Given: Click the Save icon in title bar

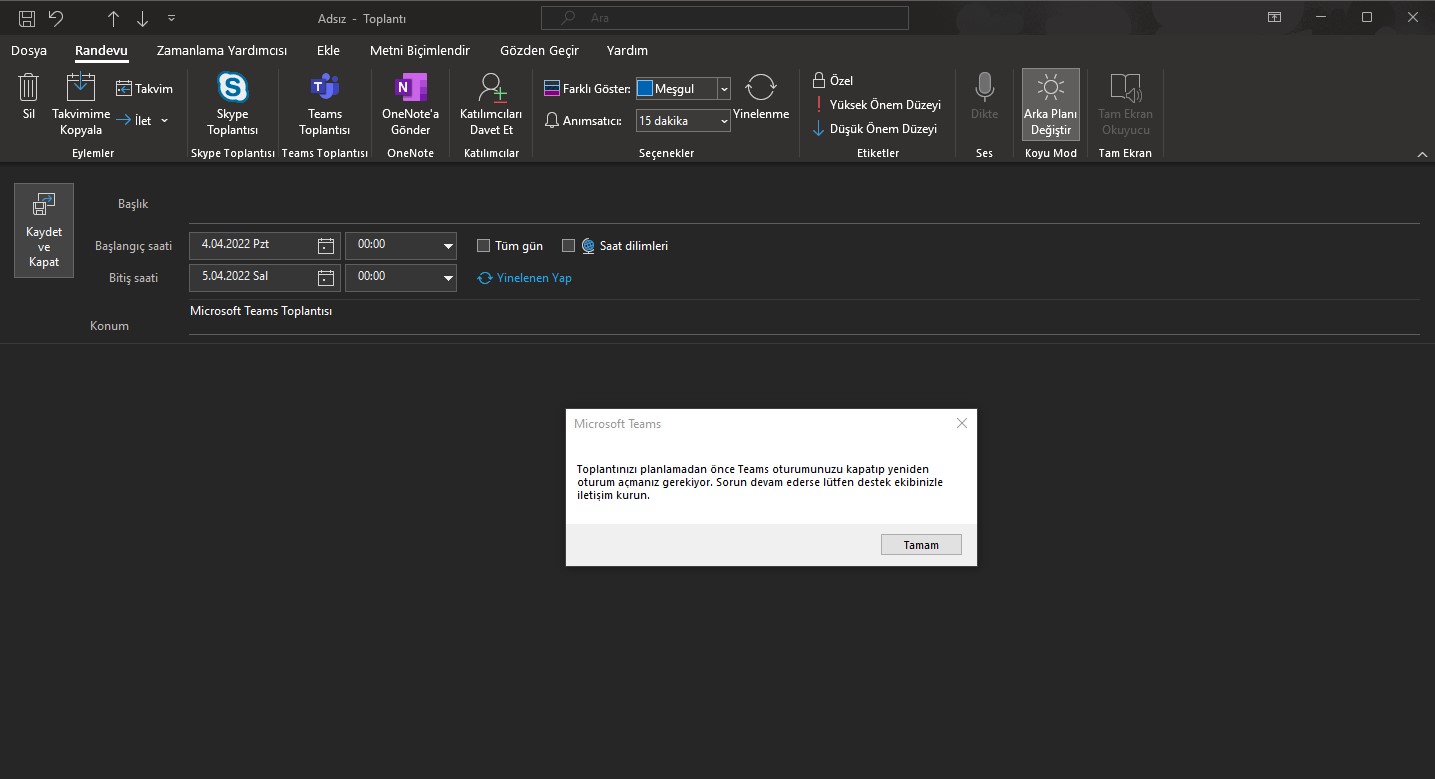Looking at the screenshot, I should coord(27,18).
